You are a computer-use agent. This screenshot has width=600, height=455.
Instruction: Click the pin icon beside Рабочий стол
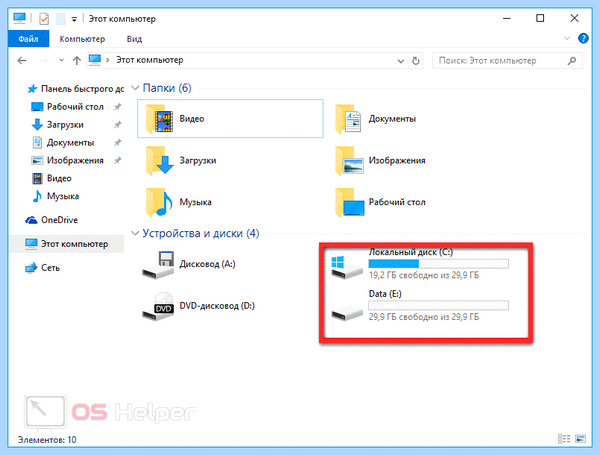[x=117, y=107]
